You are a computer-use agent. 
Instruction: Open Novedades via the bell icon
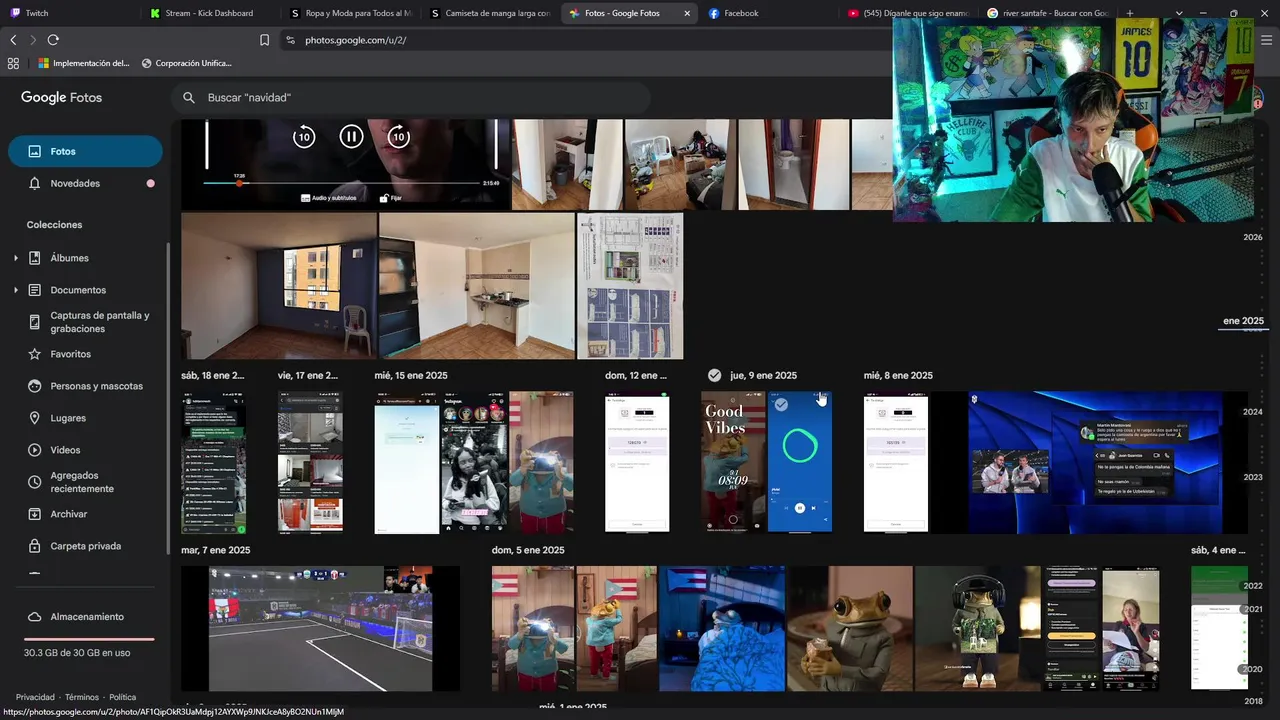tap(35, 184)
